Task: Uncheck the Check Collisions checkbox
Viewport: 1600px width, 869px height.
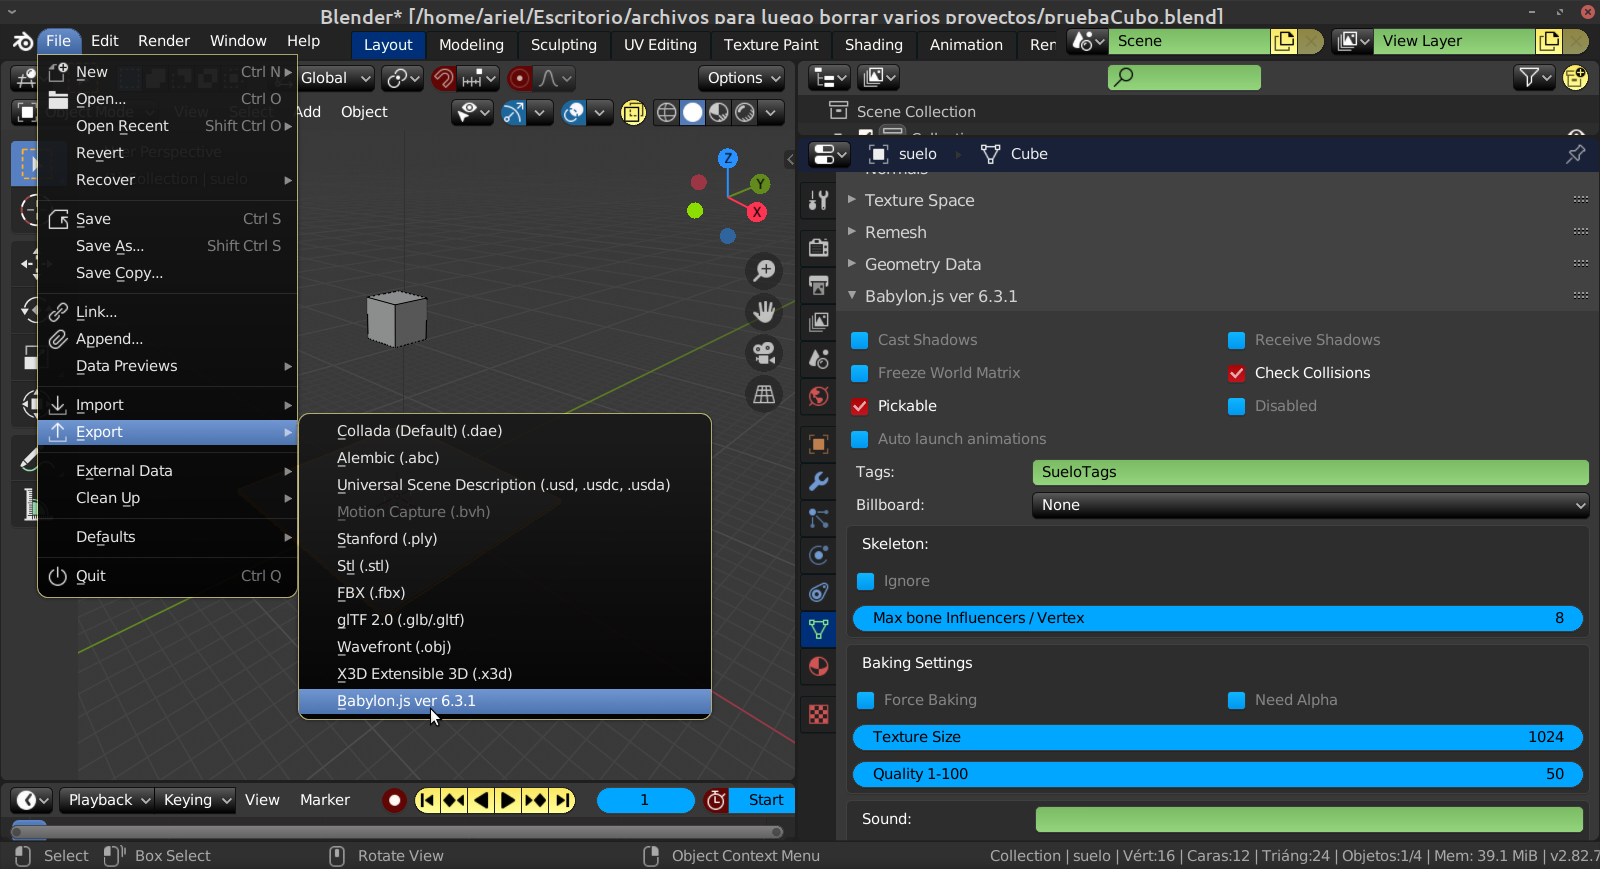Action: pyautogui.click(x=1236, y=373)
